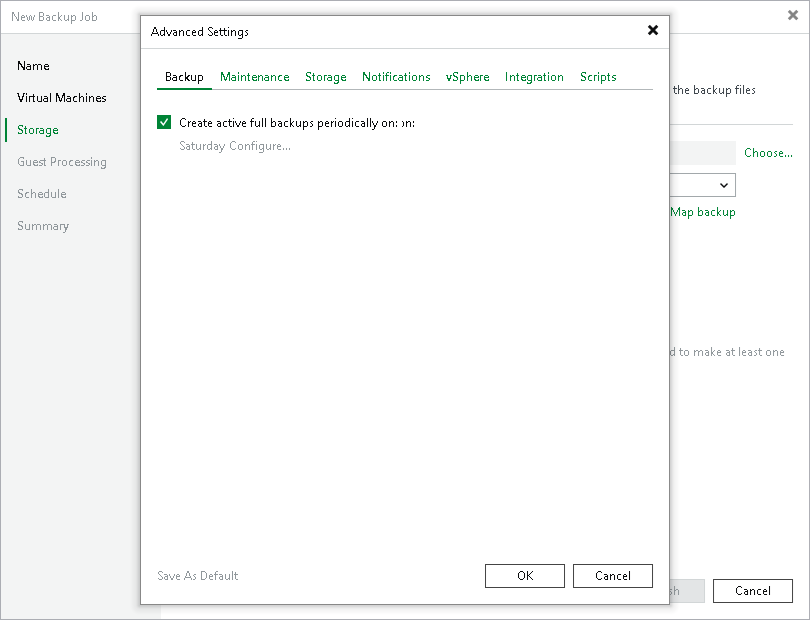
Task: Open the vSphere tab
Action: pyautogui.click(x=467, y=77)
